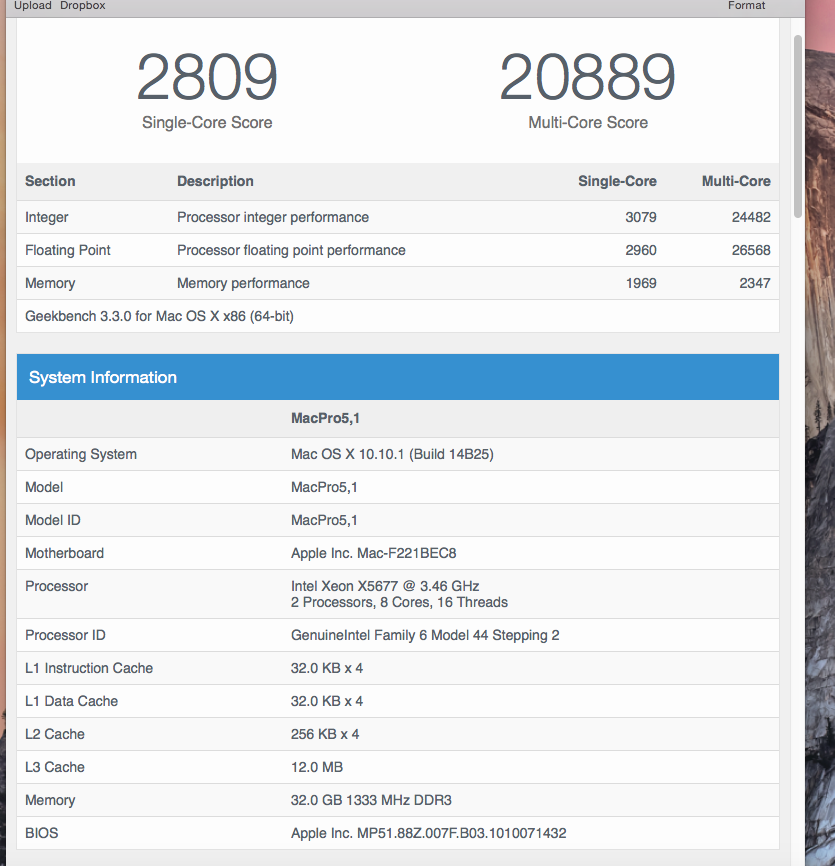Screen dimensions: 835x866
Task: Click the L2 Cache value '256 KB x 4'
Action: [x=325, y=735]
